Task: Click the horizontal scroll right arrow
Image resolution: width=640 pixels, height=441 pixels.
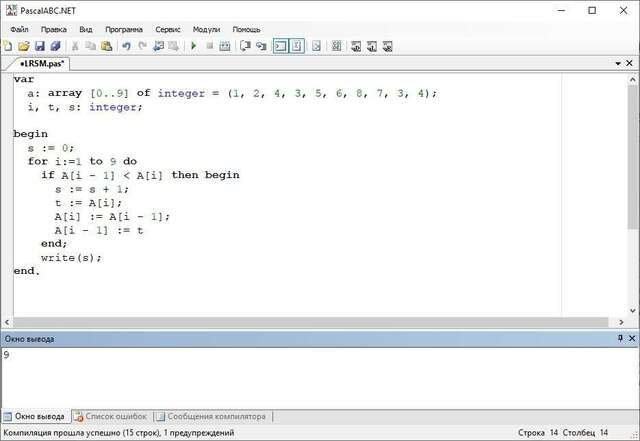Action: coord(622,322)
